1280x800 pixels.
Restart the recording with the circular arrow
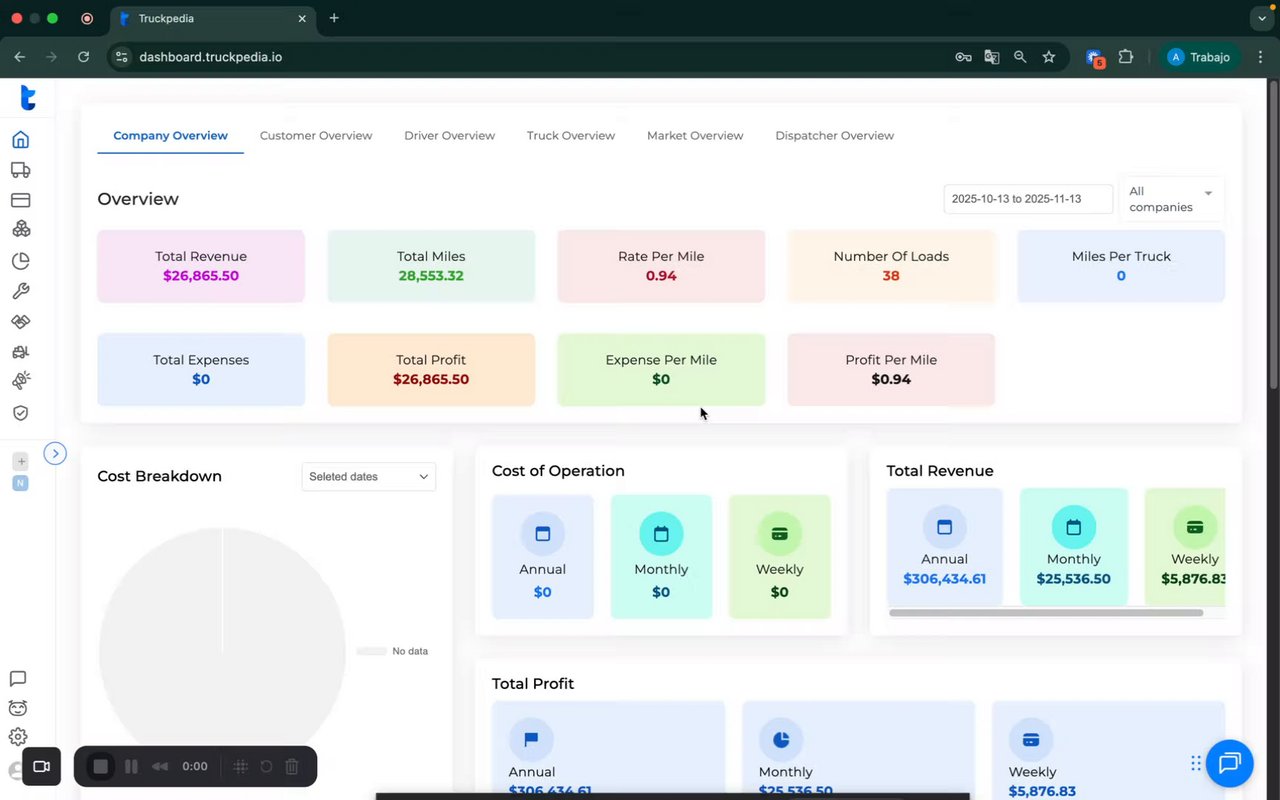[x=266, y=767]
